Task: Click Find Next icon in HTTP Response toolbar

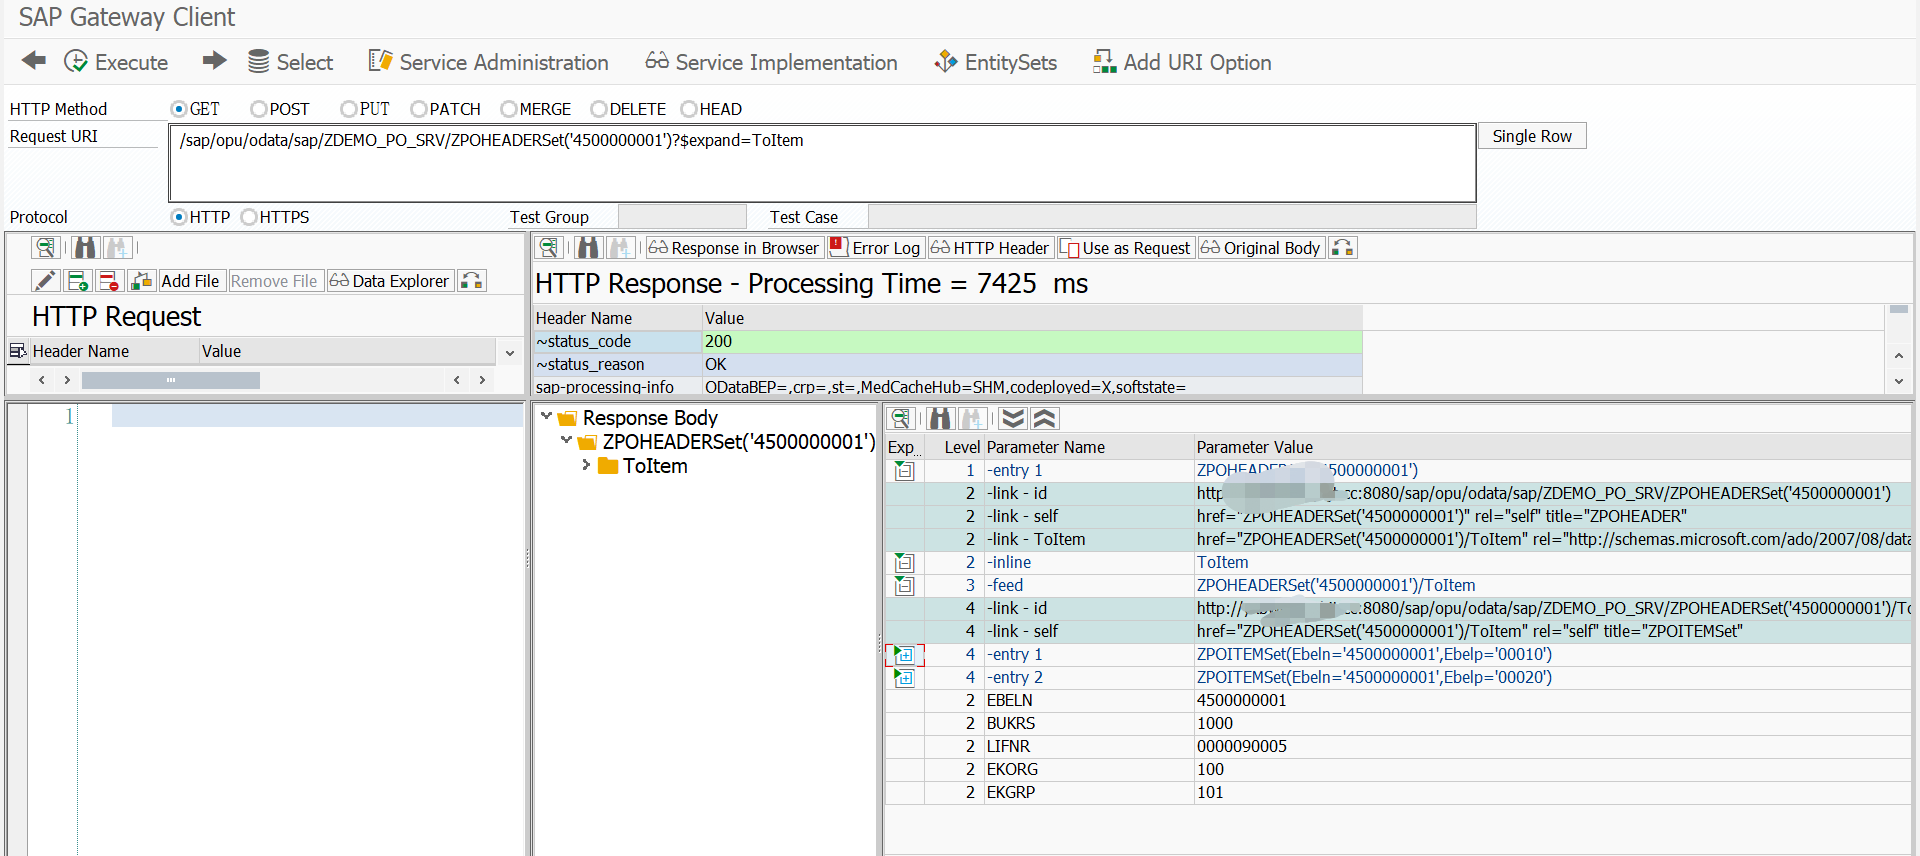Action: coord(621,248)
